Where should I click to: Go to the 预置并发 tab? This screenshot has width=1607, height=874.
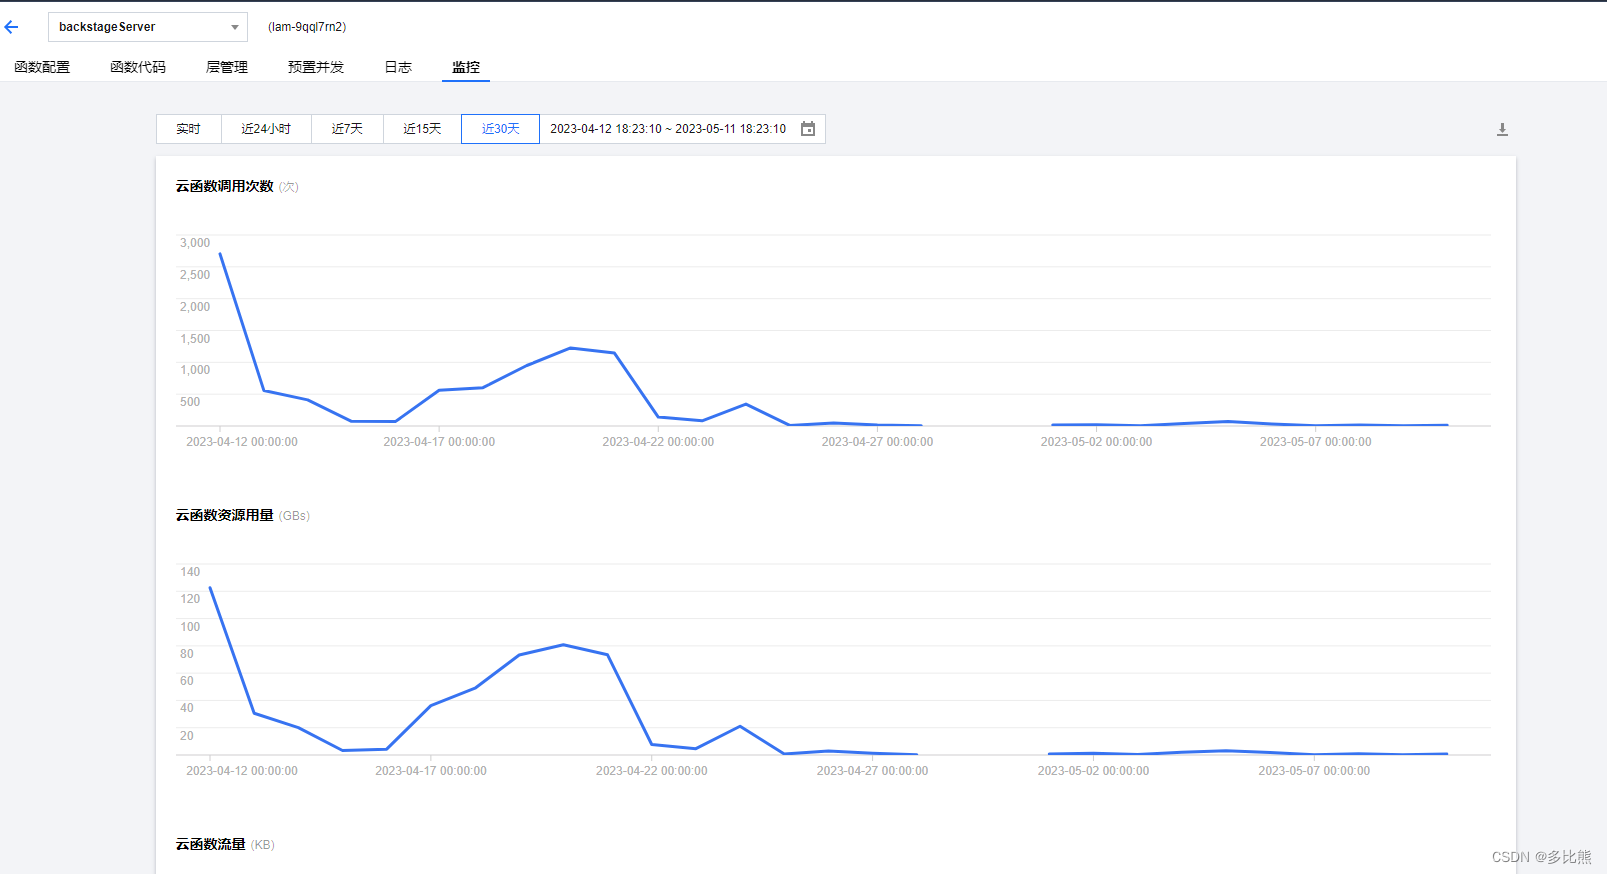(316, 67)
